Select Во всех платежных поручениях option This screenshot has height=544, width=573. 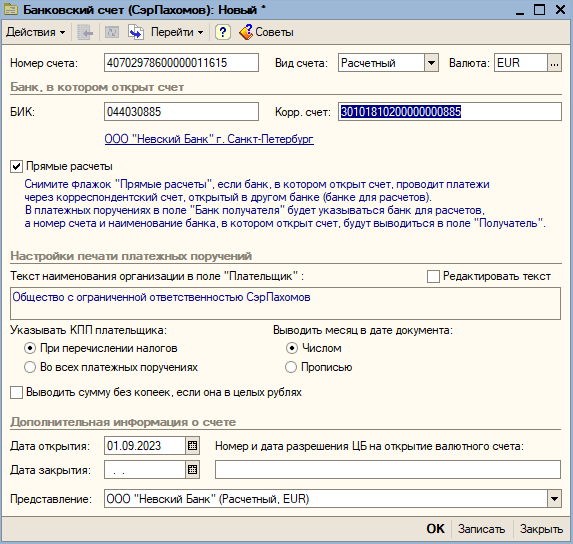[30, 367]
